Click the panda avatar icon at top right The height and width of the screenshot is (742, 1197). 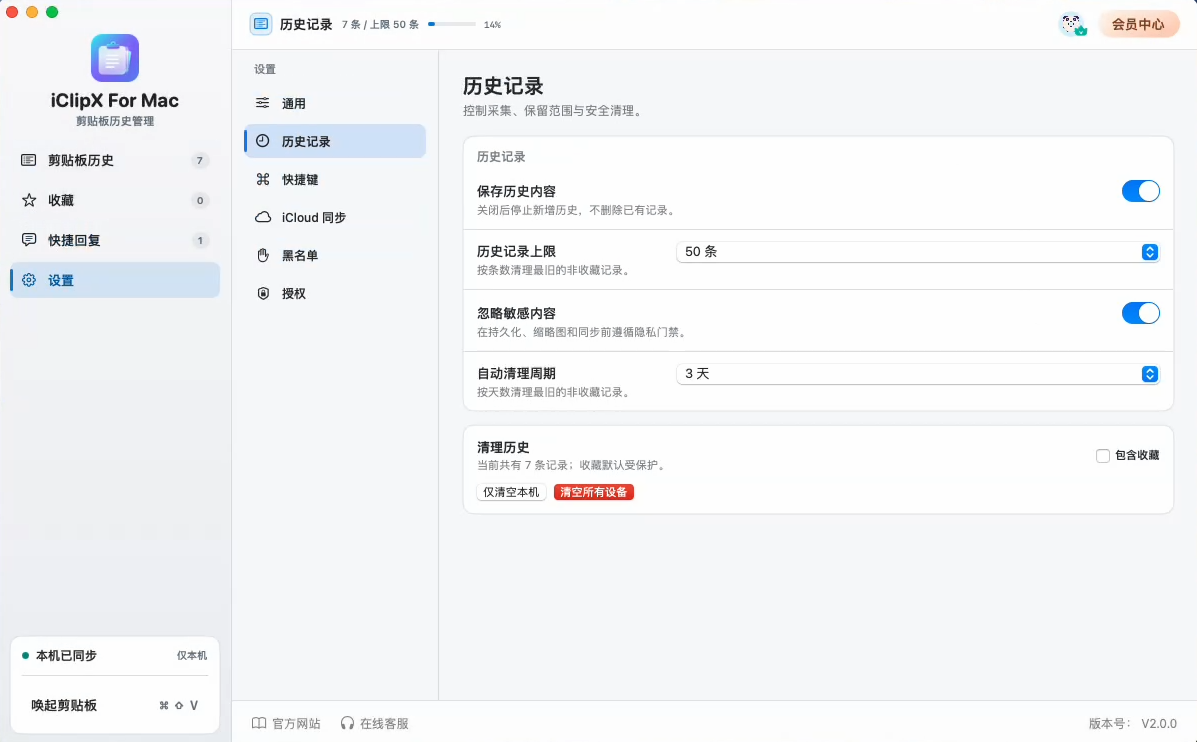[1073, 24]
